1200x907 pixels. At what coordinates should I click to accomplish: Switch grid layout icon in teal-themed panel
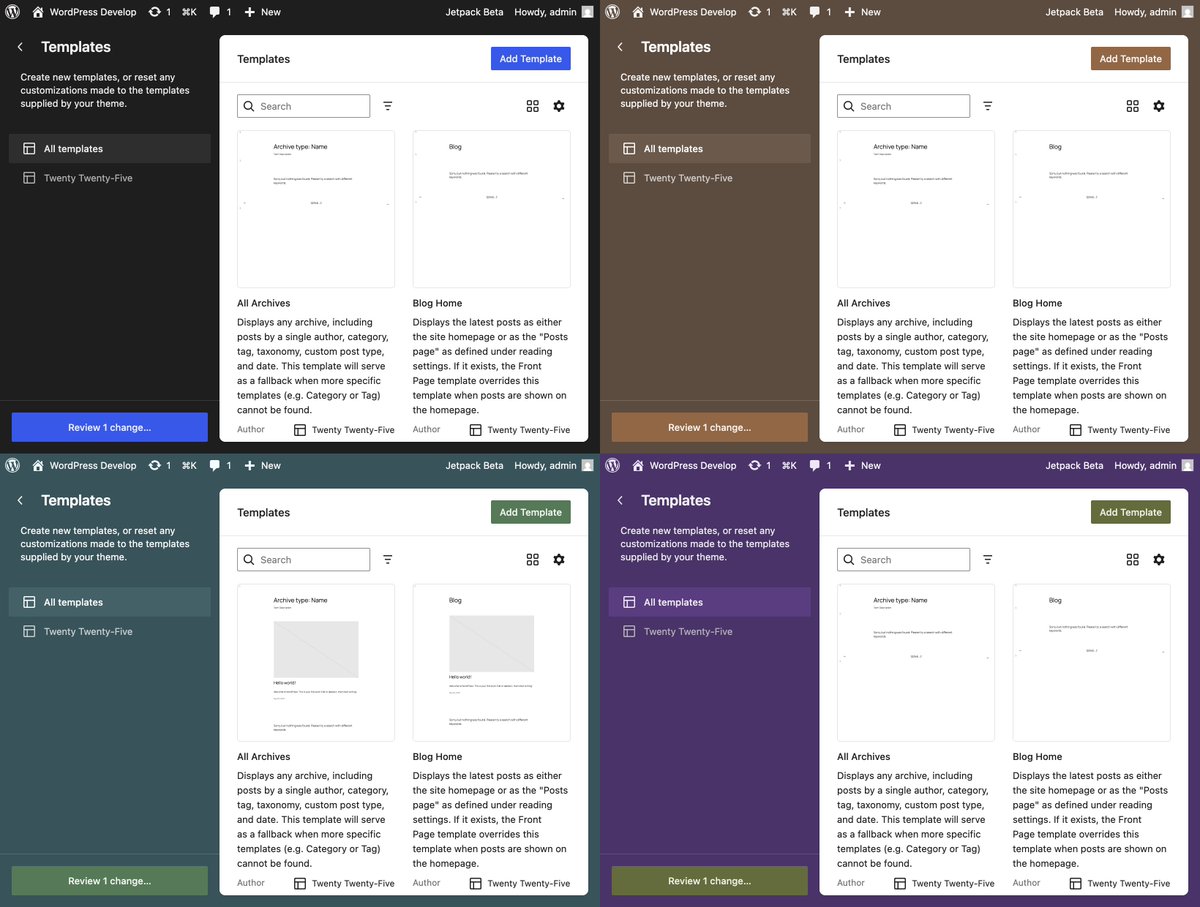coord(533,560)
